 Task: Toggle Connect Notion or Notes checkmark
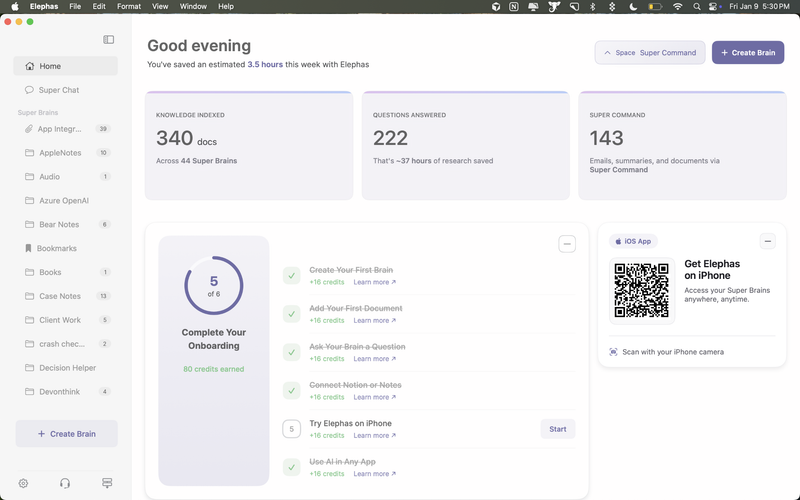[291, 391]
